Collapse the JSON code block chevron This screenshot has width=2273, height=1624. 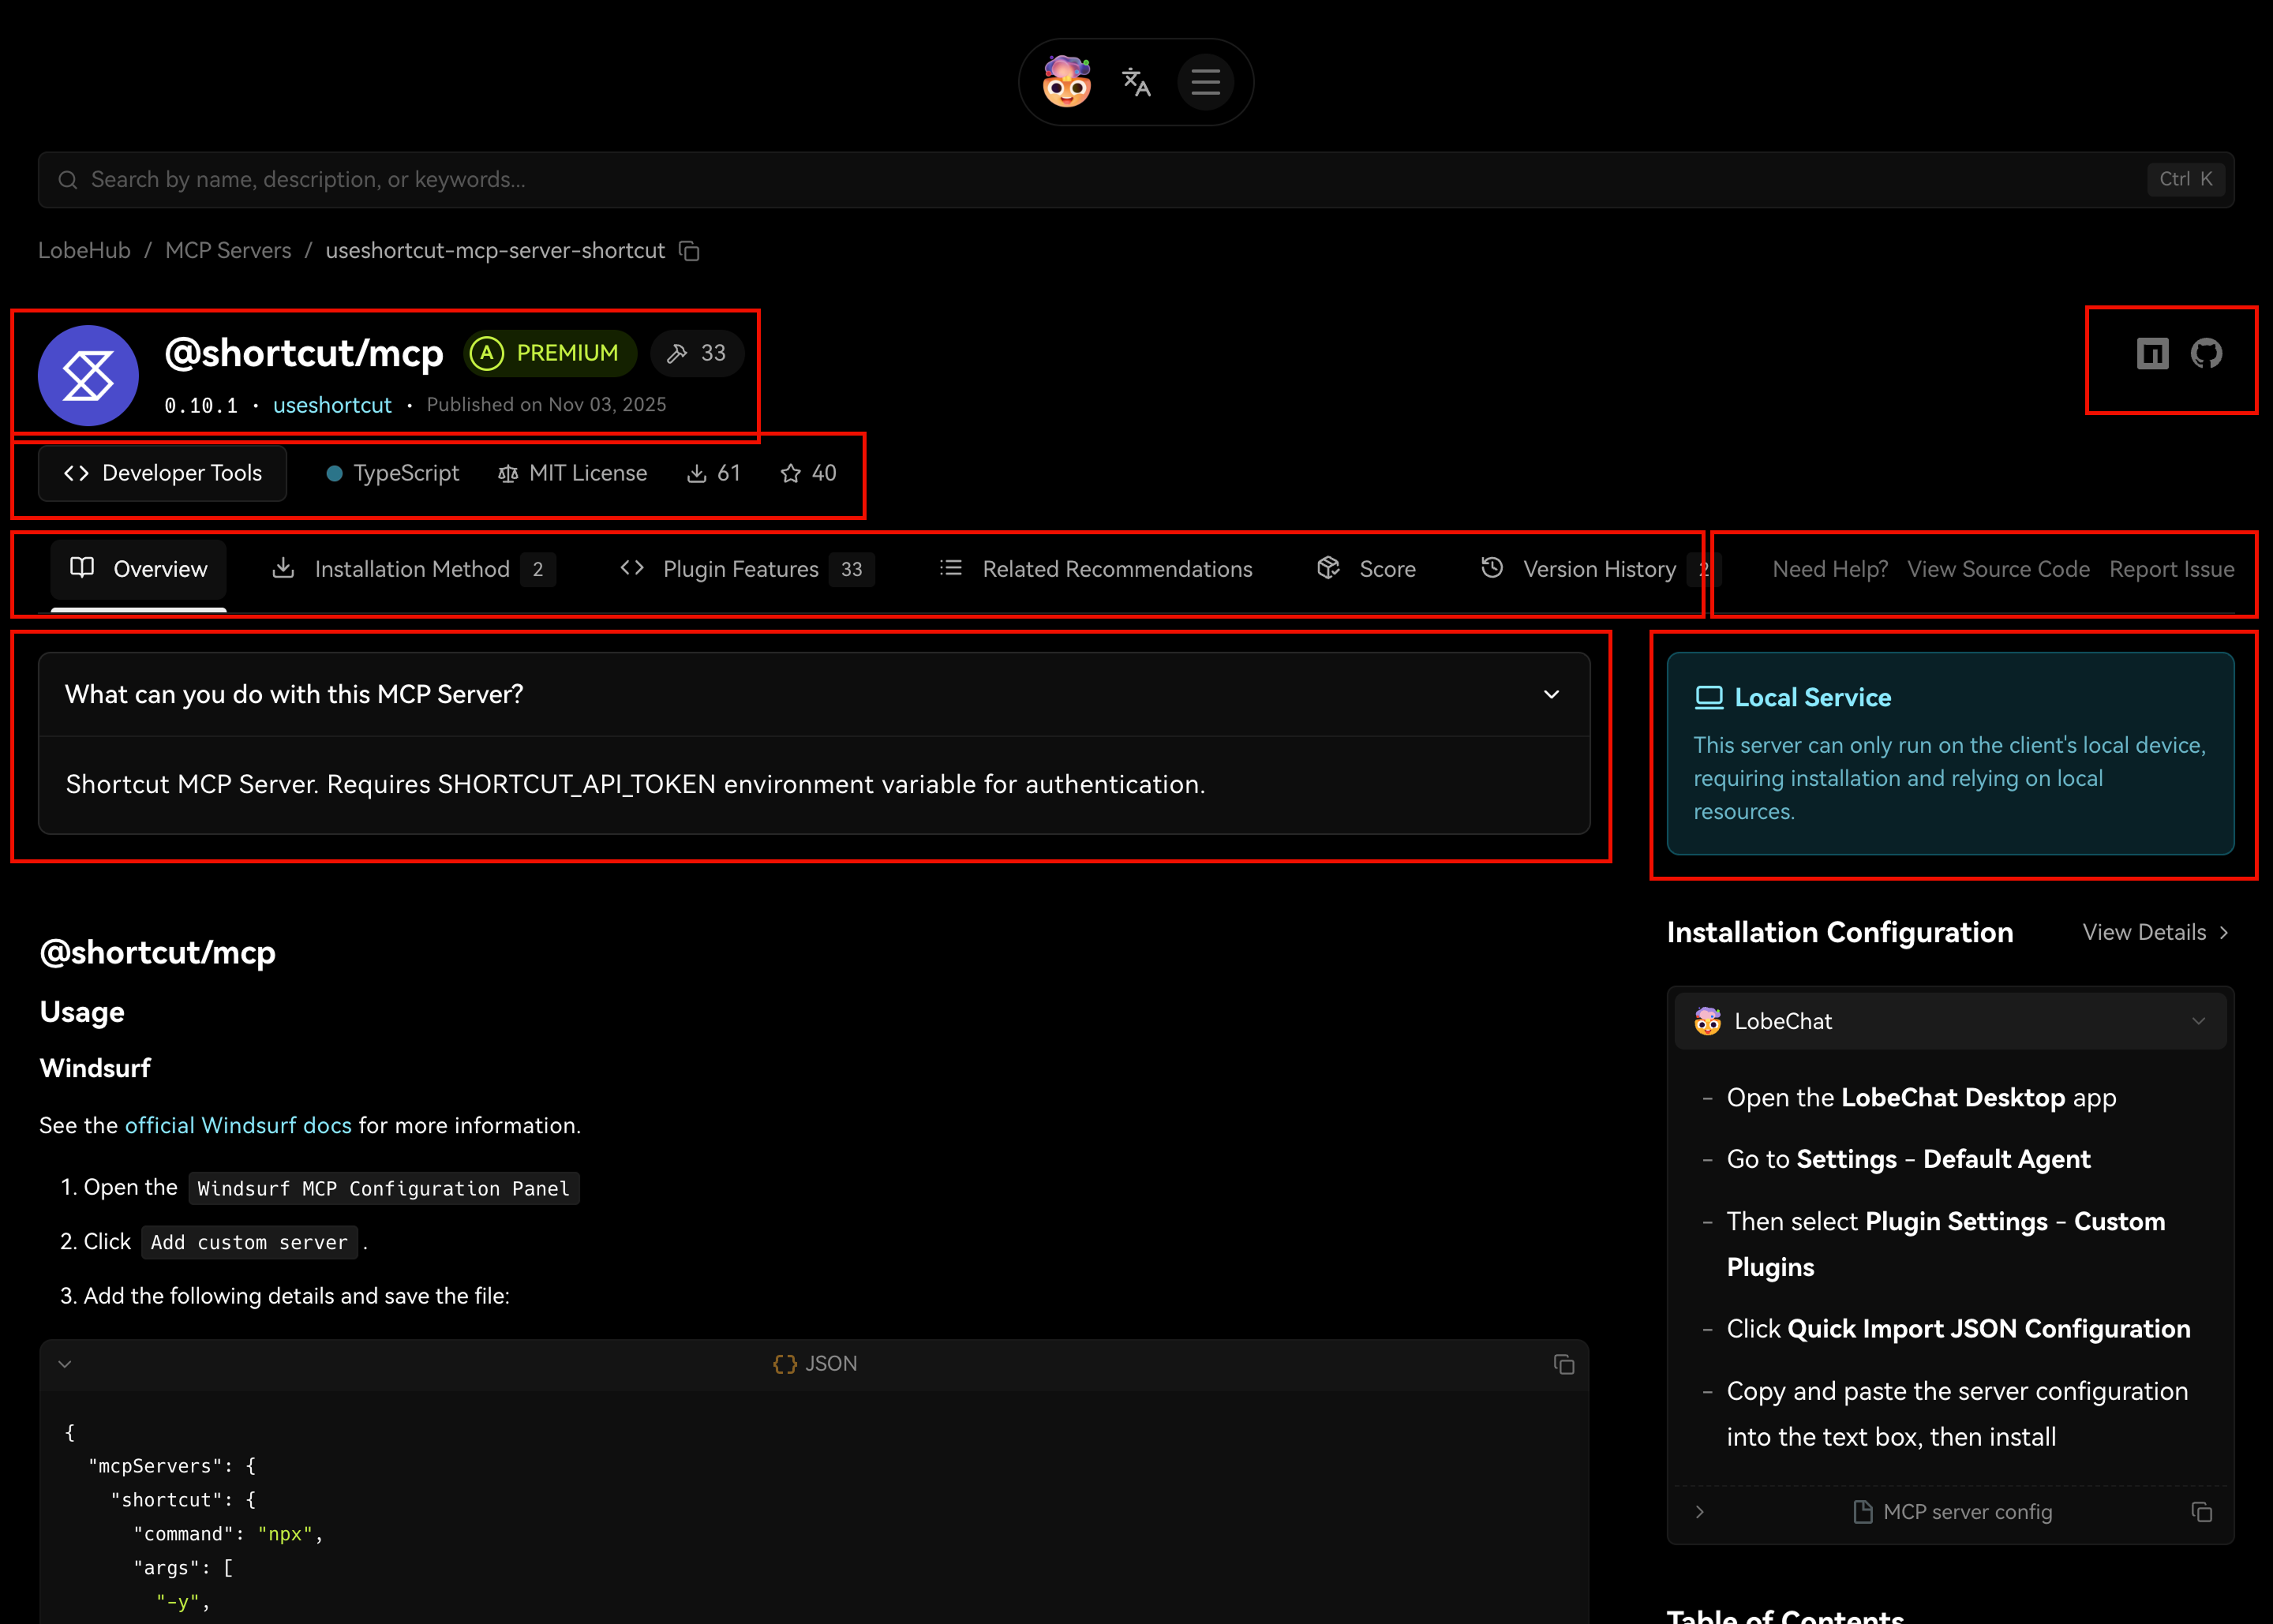65,1364
